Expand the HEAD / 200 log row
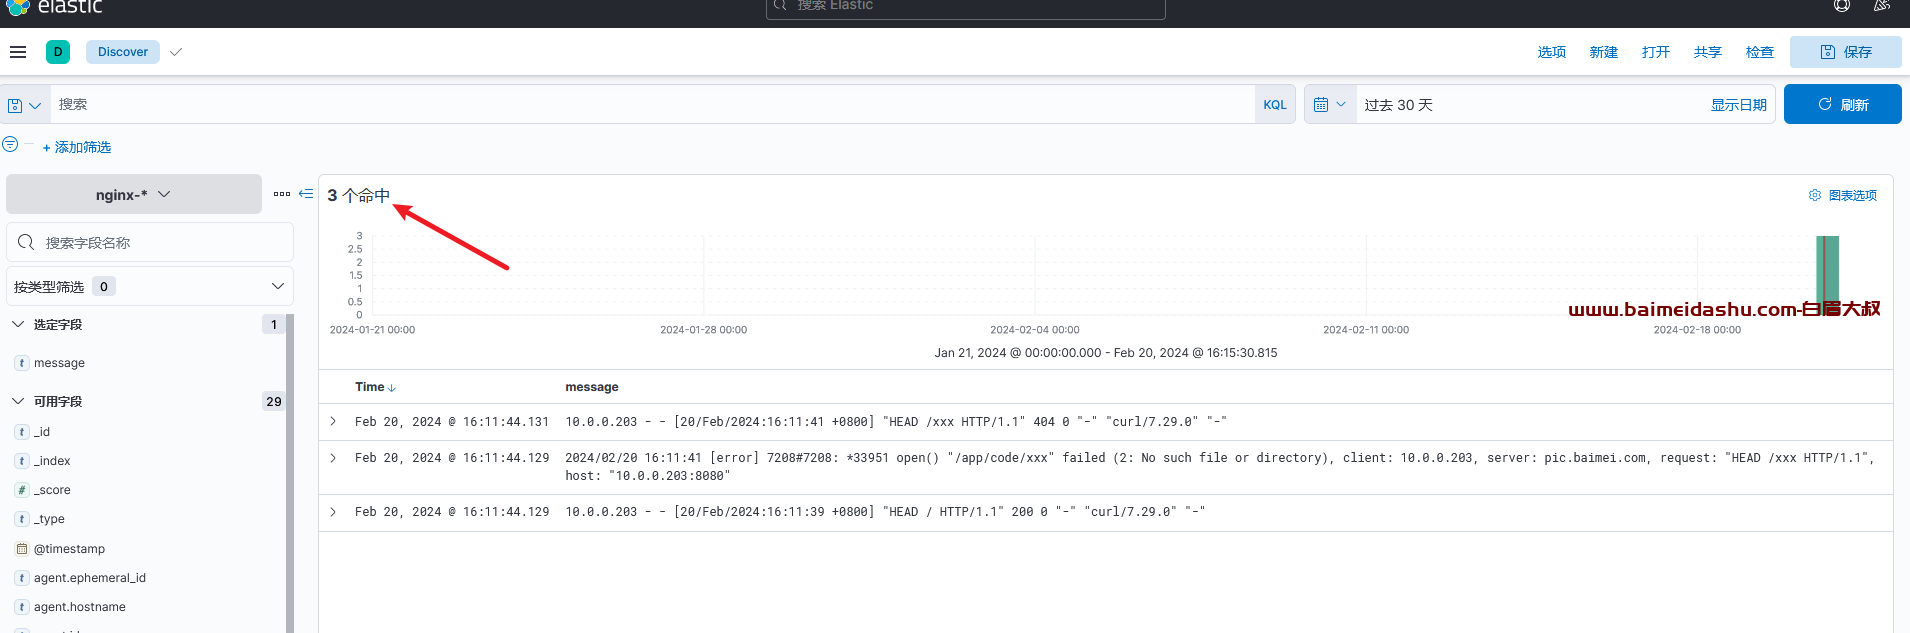 [333, 512]
